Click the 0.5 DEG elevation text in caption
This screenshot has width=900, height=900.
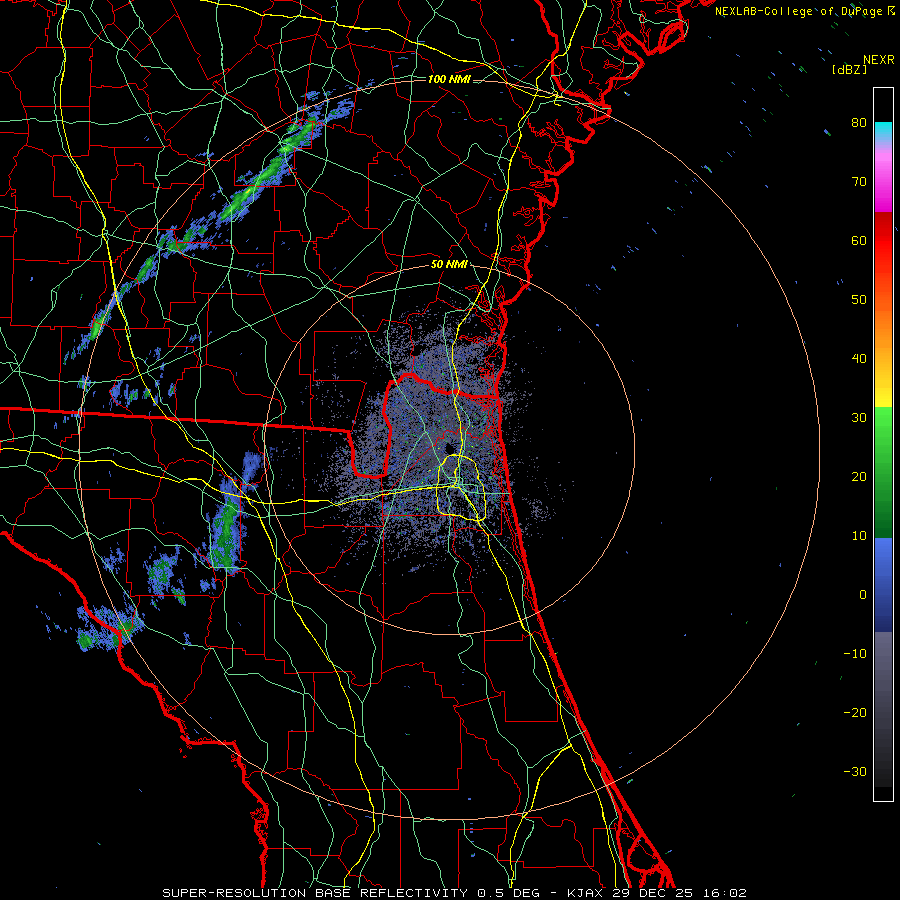point(510,893)
